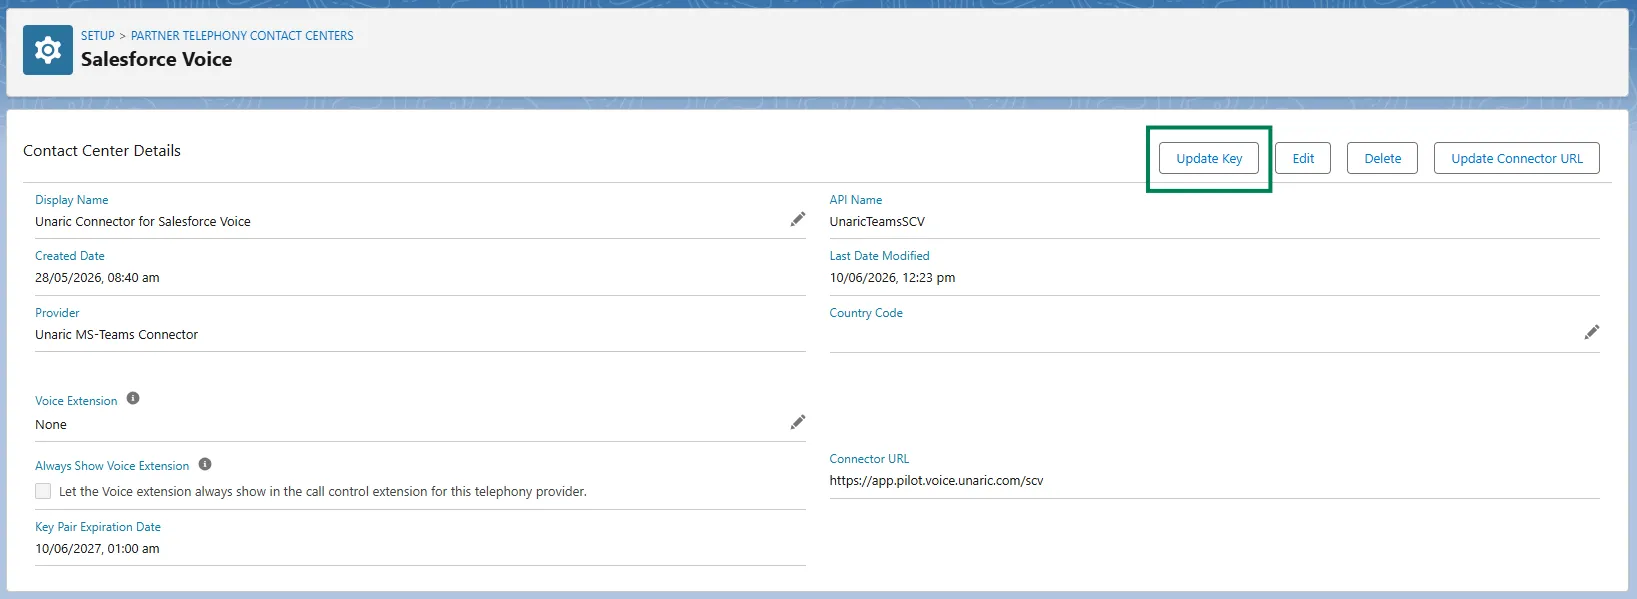Click the Delete button
Viewport: 1637px width, 599px height.
pyautogui.click(x=1382, y=158)
